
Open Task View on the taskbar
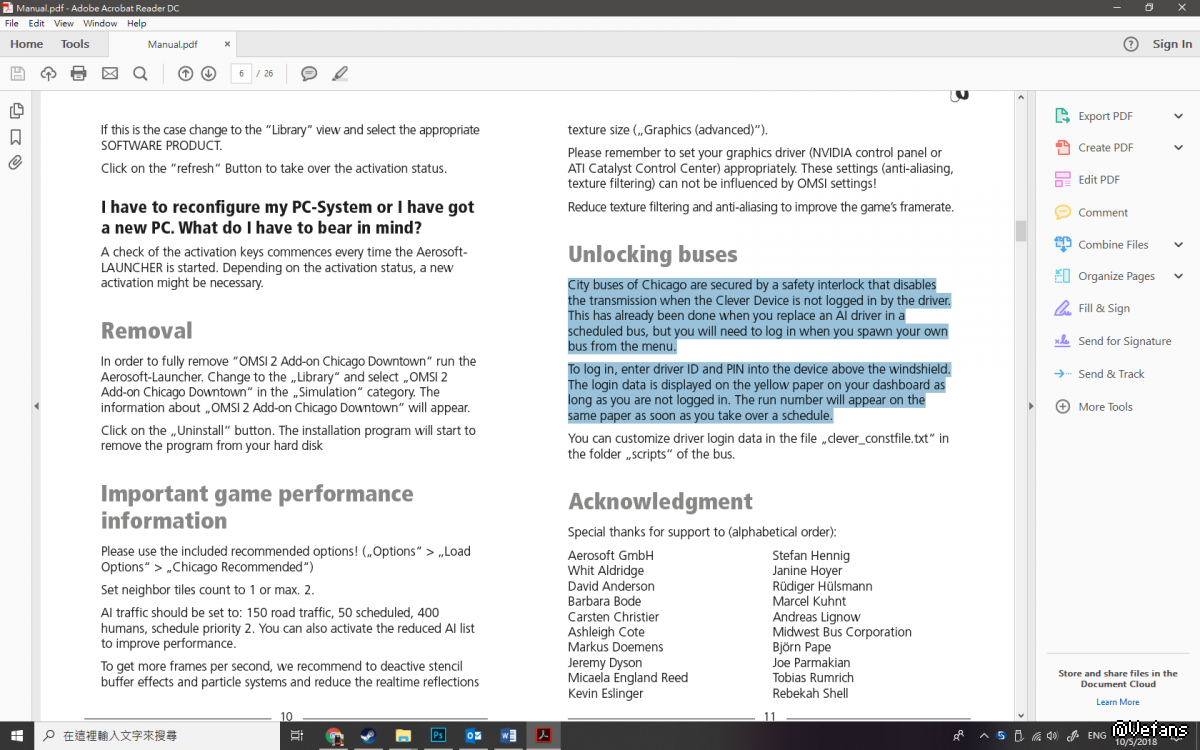tap(296, 735)
